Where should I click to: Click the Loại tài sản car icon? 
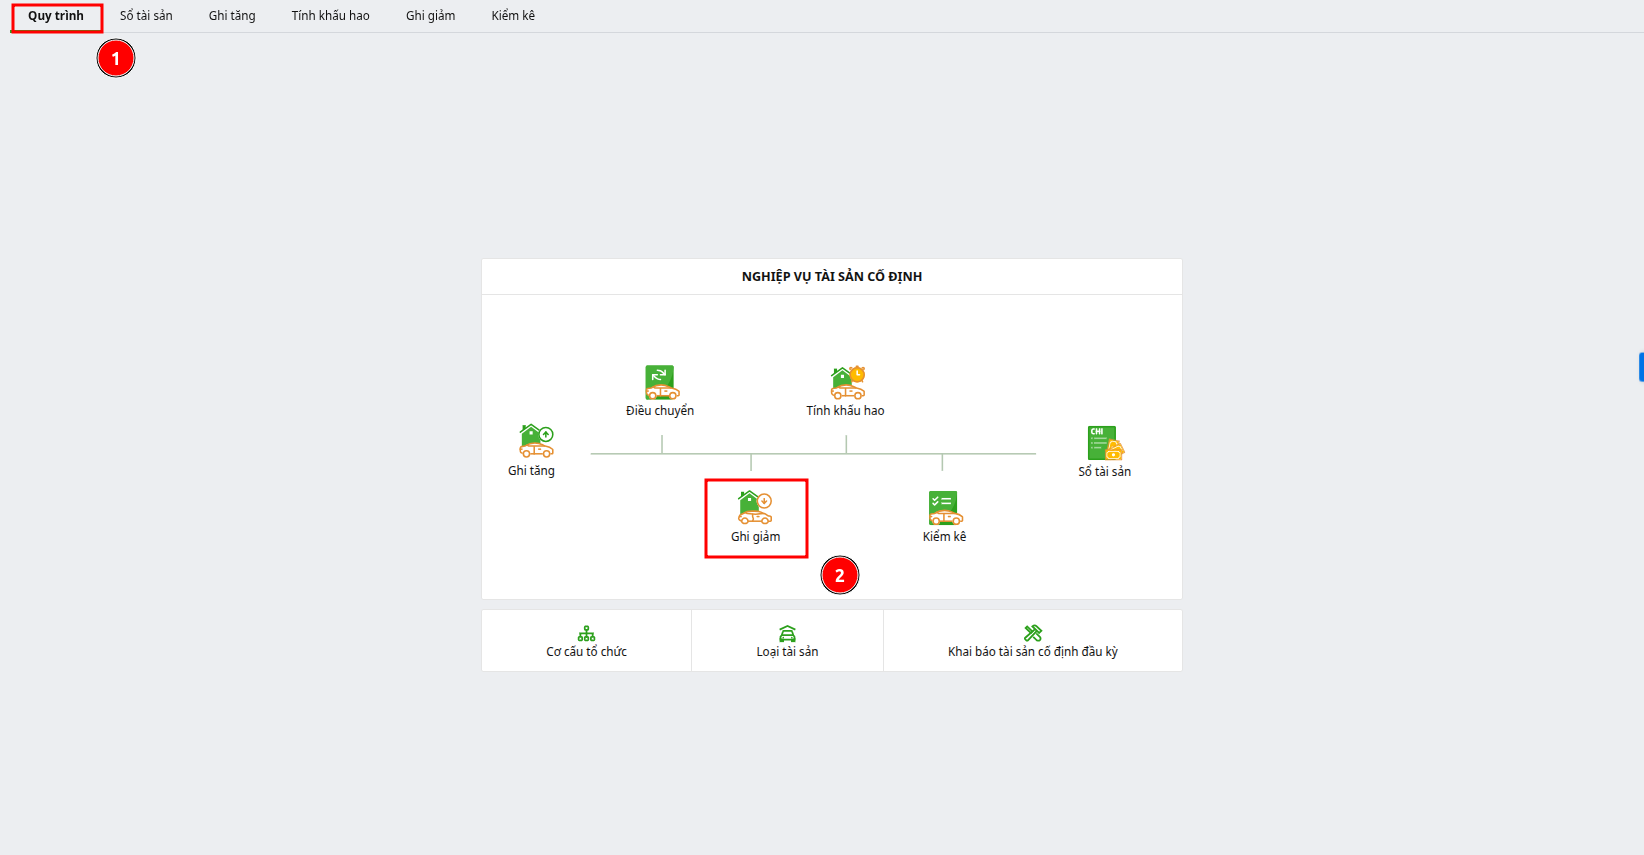(788, 634)
